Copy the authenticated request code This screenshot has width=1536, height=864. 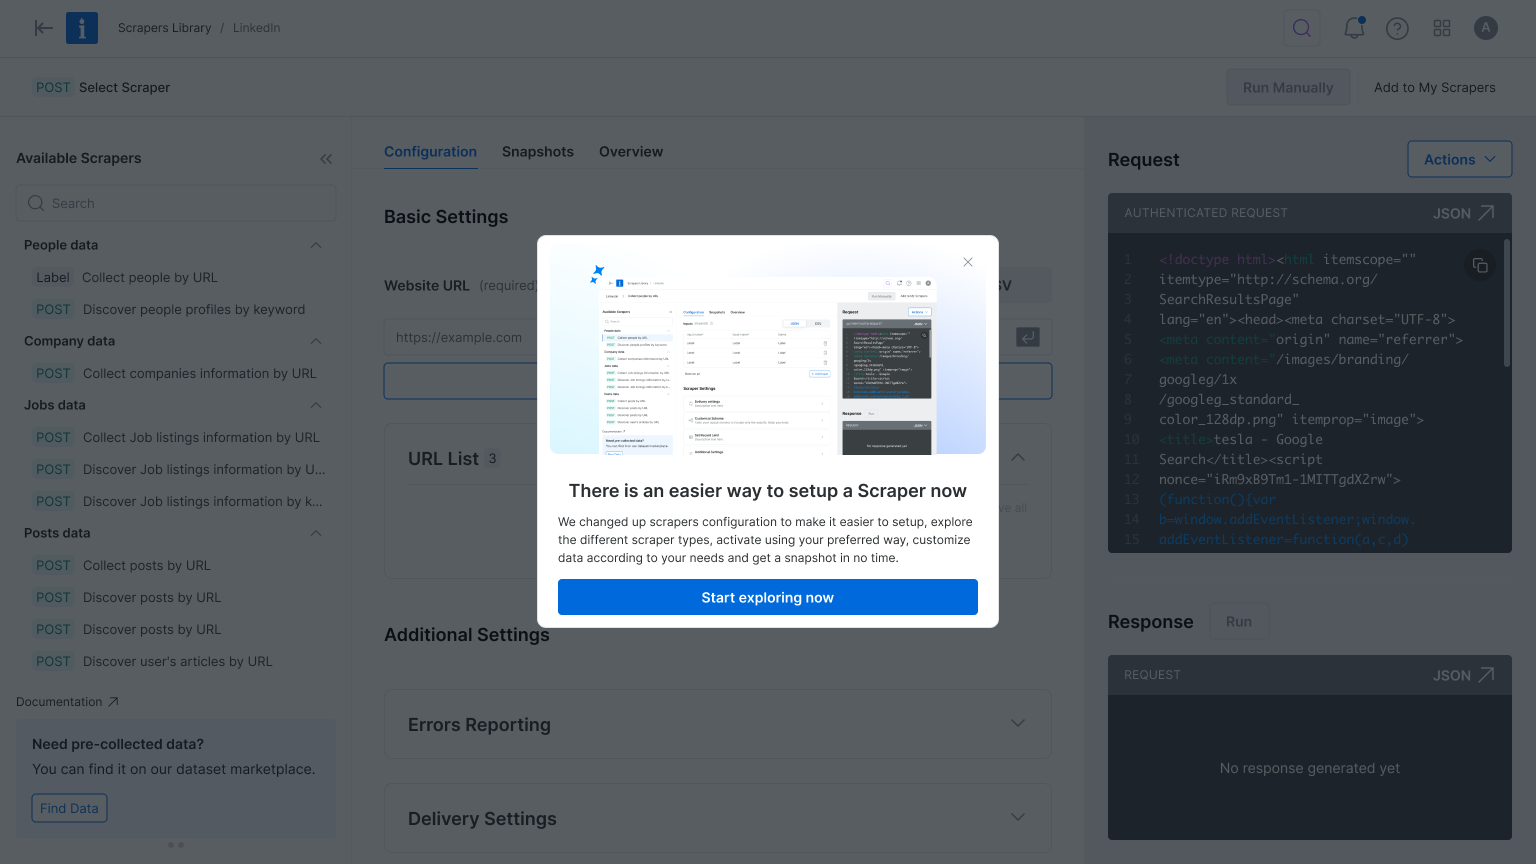[x=1480, y=265]
